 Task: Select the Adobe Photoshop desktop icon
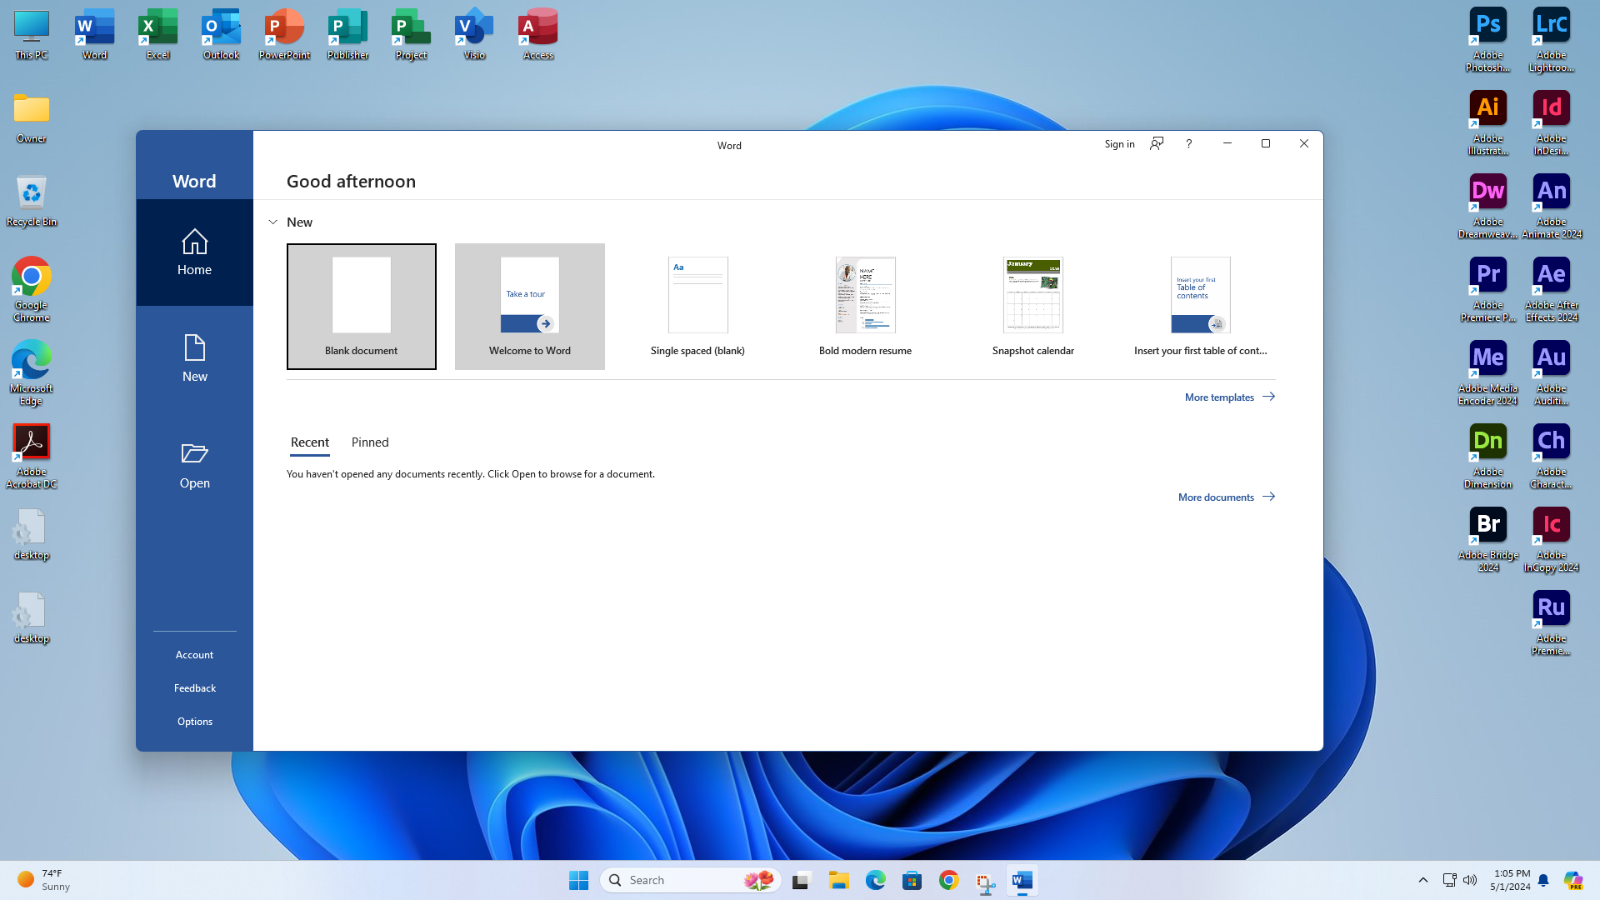1488,40
